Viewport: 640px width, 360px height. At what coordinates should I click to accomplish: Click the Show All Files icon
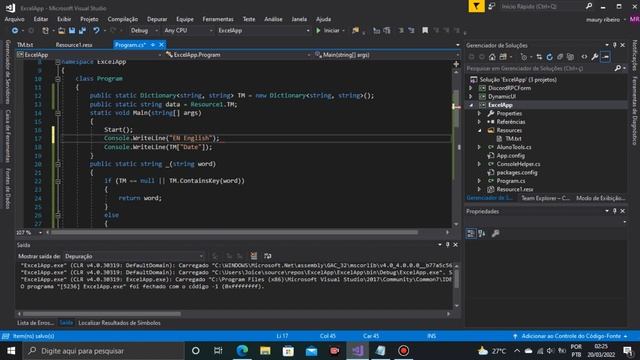[x=571, y=57]
